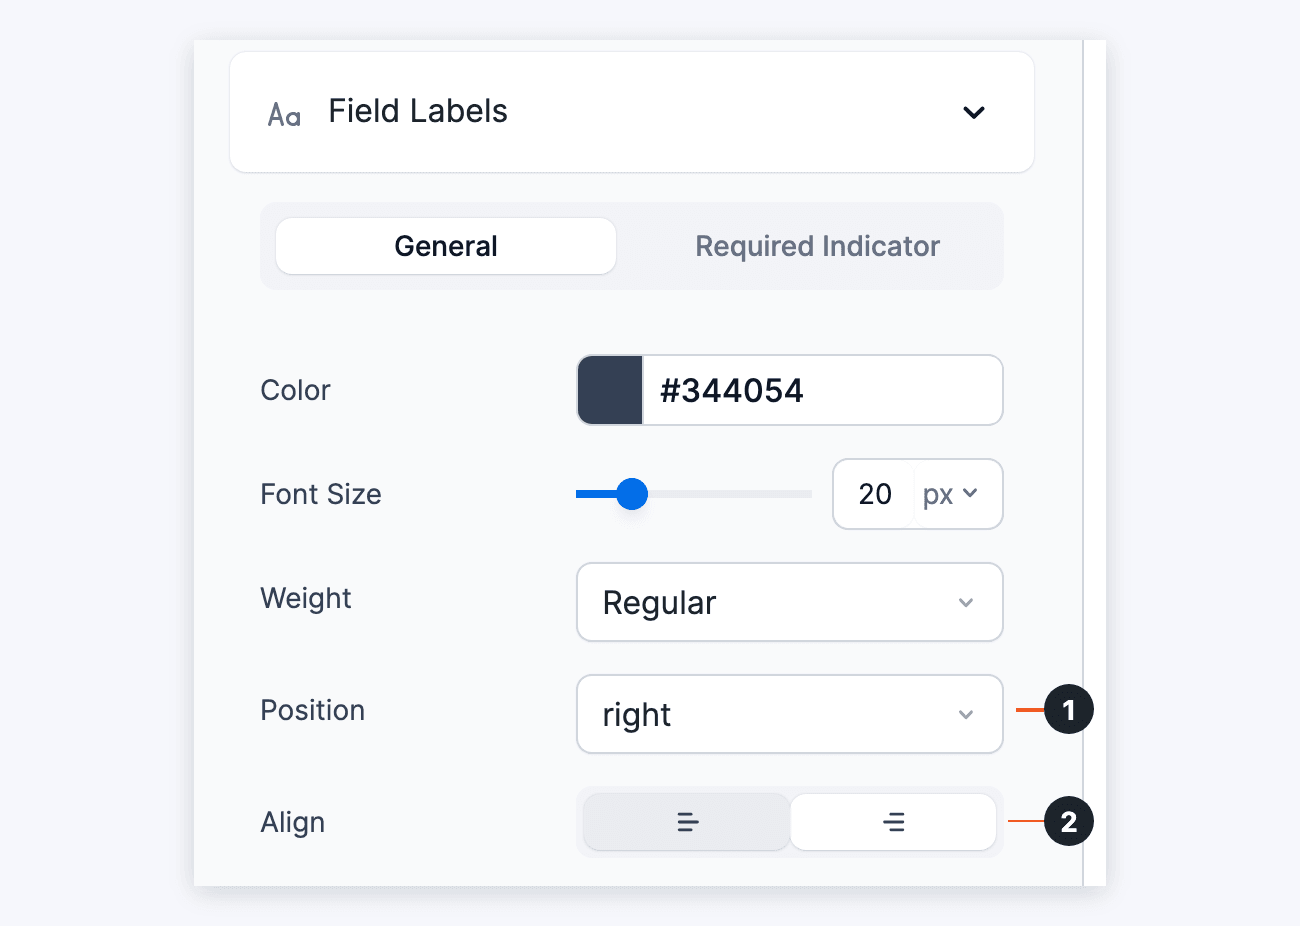Open the Required Indicator tab
This screenshot has width=1300, height=926.
coord(817,246)
